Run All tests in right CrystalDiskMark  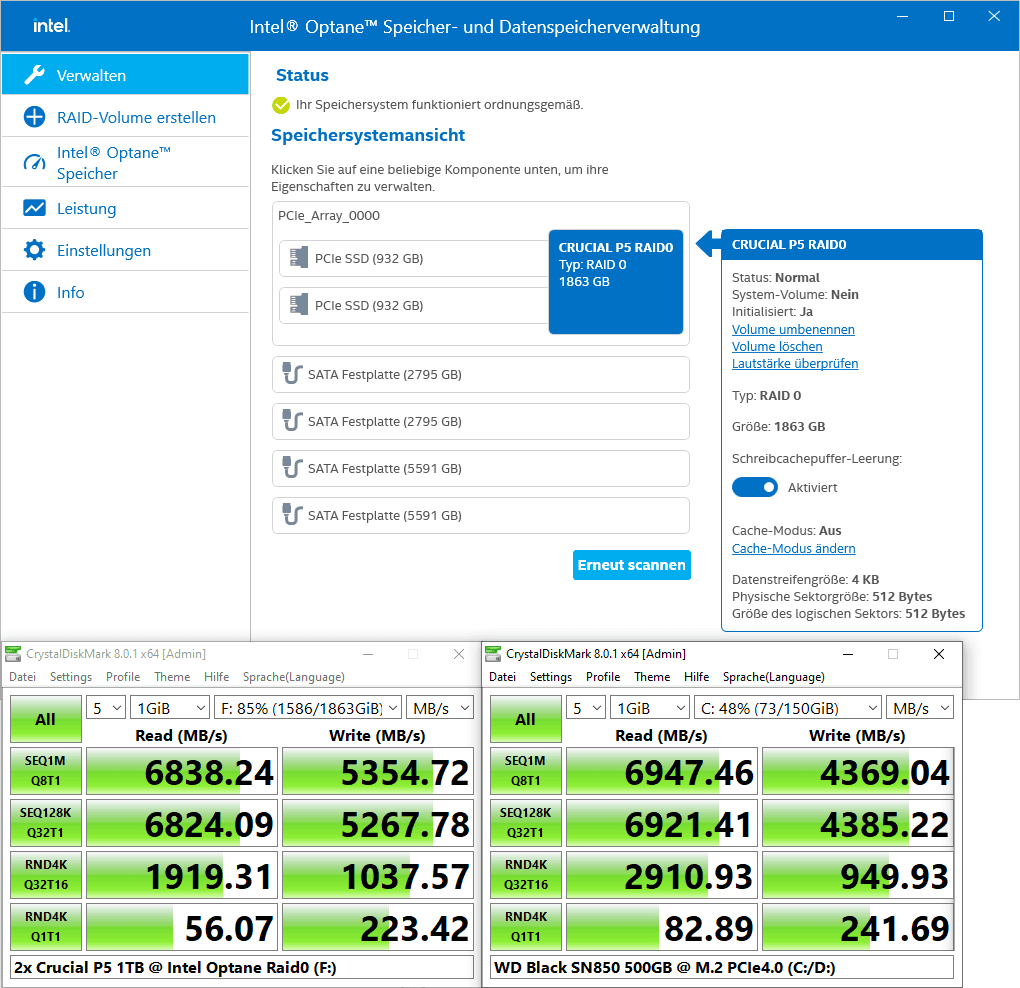(526, 719)
